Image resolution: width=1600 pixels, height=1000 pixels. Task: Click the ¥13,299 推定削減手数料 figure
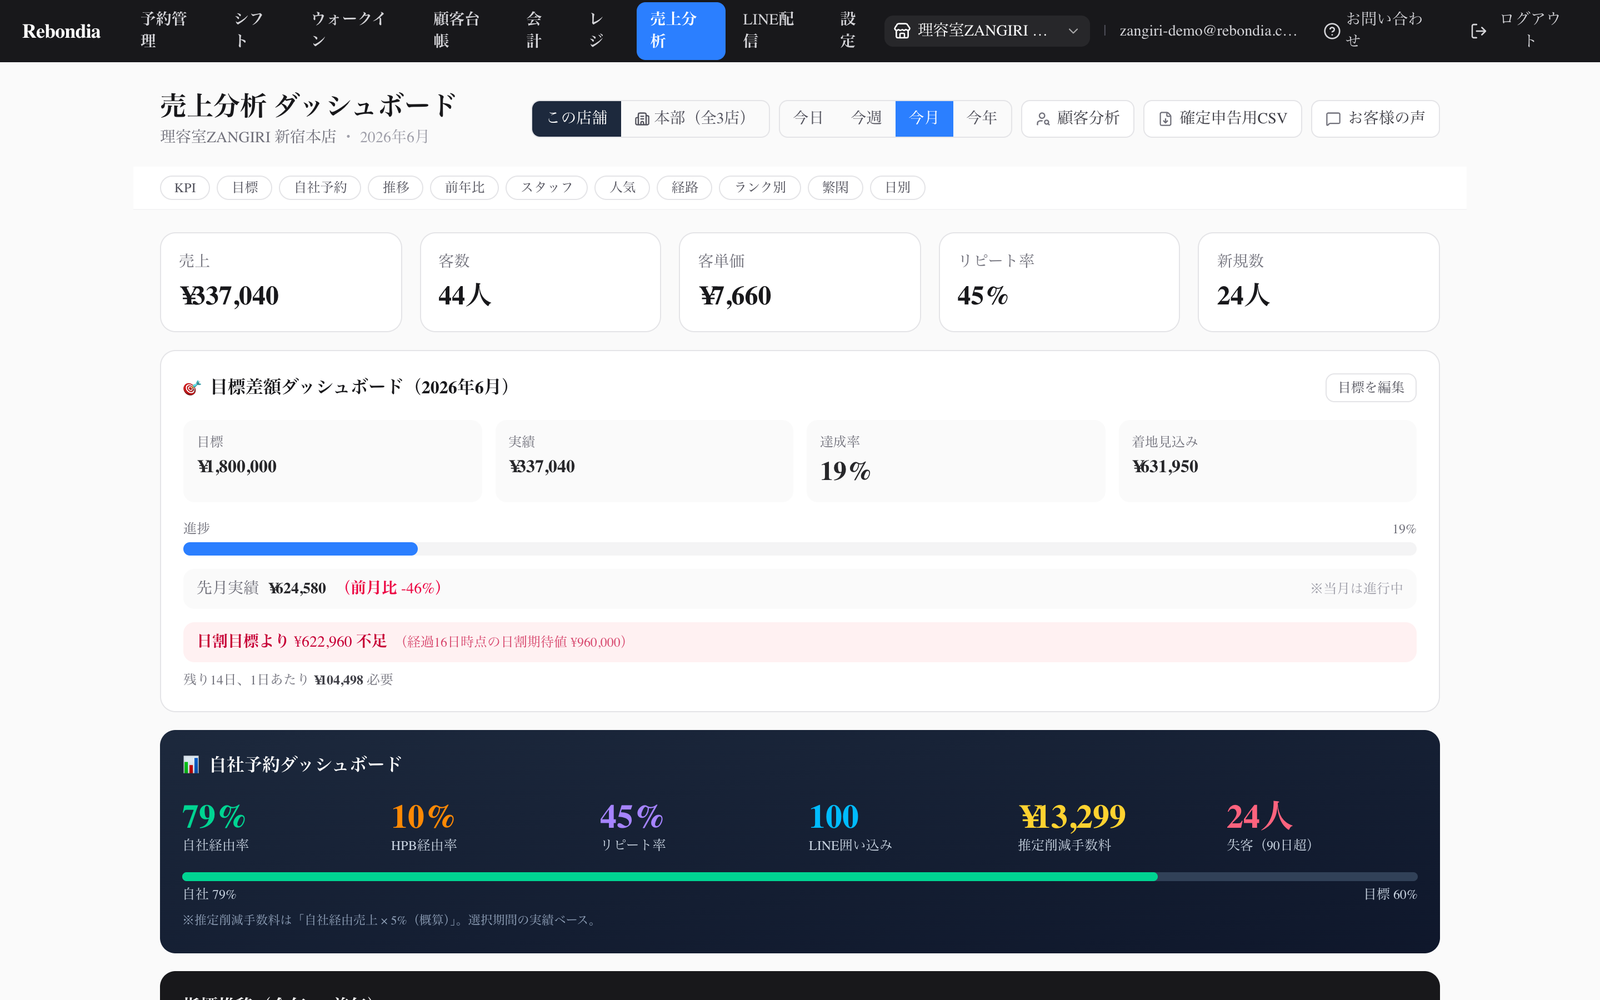(x=1072, y=817)
